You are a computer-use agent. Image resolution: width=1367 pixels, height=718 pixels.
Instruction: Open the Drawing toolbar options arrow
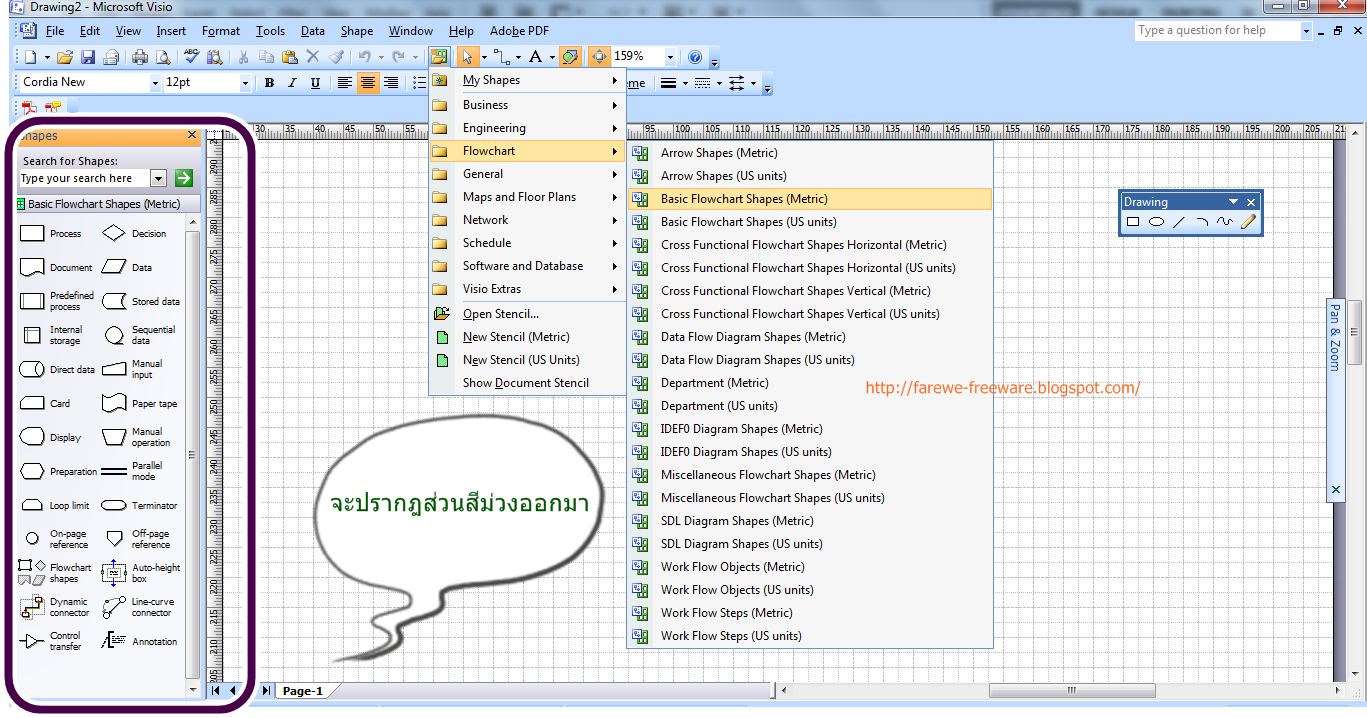click(x=1233, y=202)
